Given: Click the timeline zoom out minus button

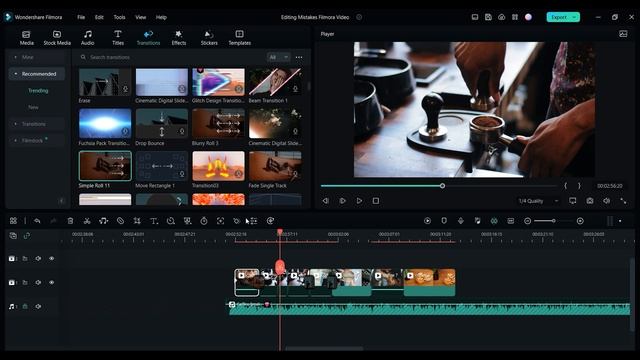Looking at the screenshot, I should 527,221.
